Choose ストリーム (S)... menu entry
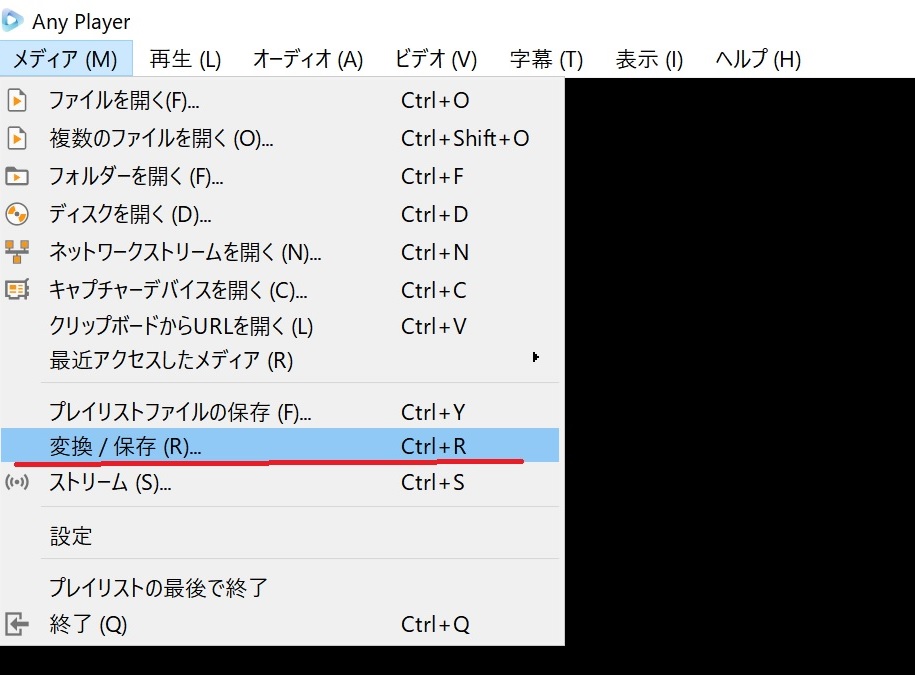The image size is (915, 675). 280,482
